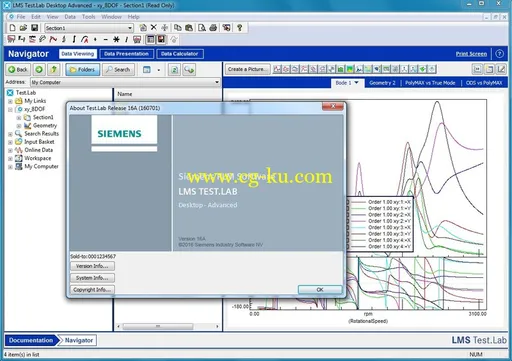Expand the Search Results node
This screenshot has height=361, width=512.
point(10,134)
